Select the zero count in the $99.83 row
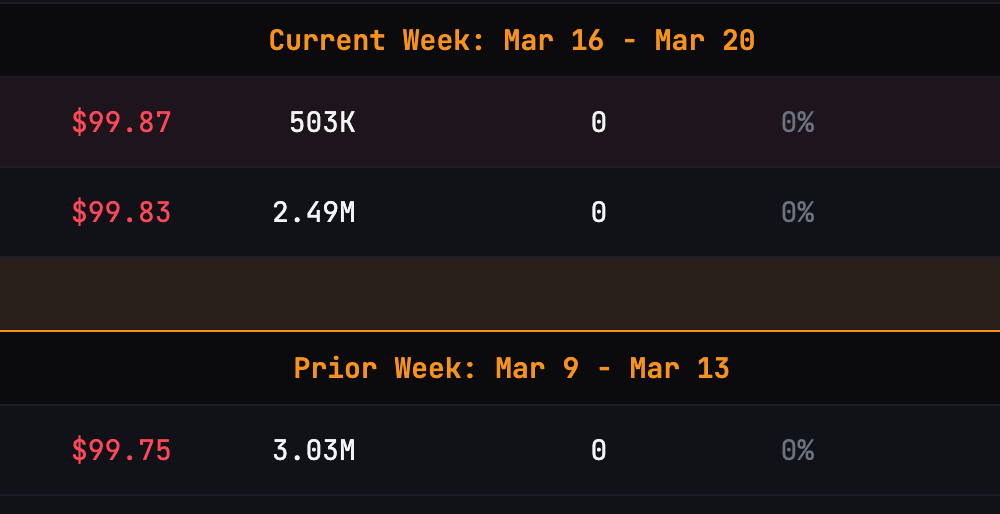 (x=598, y=213)
